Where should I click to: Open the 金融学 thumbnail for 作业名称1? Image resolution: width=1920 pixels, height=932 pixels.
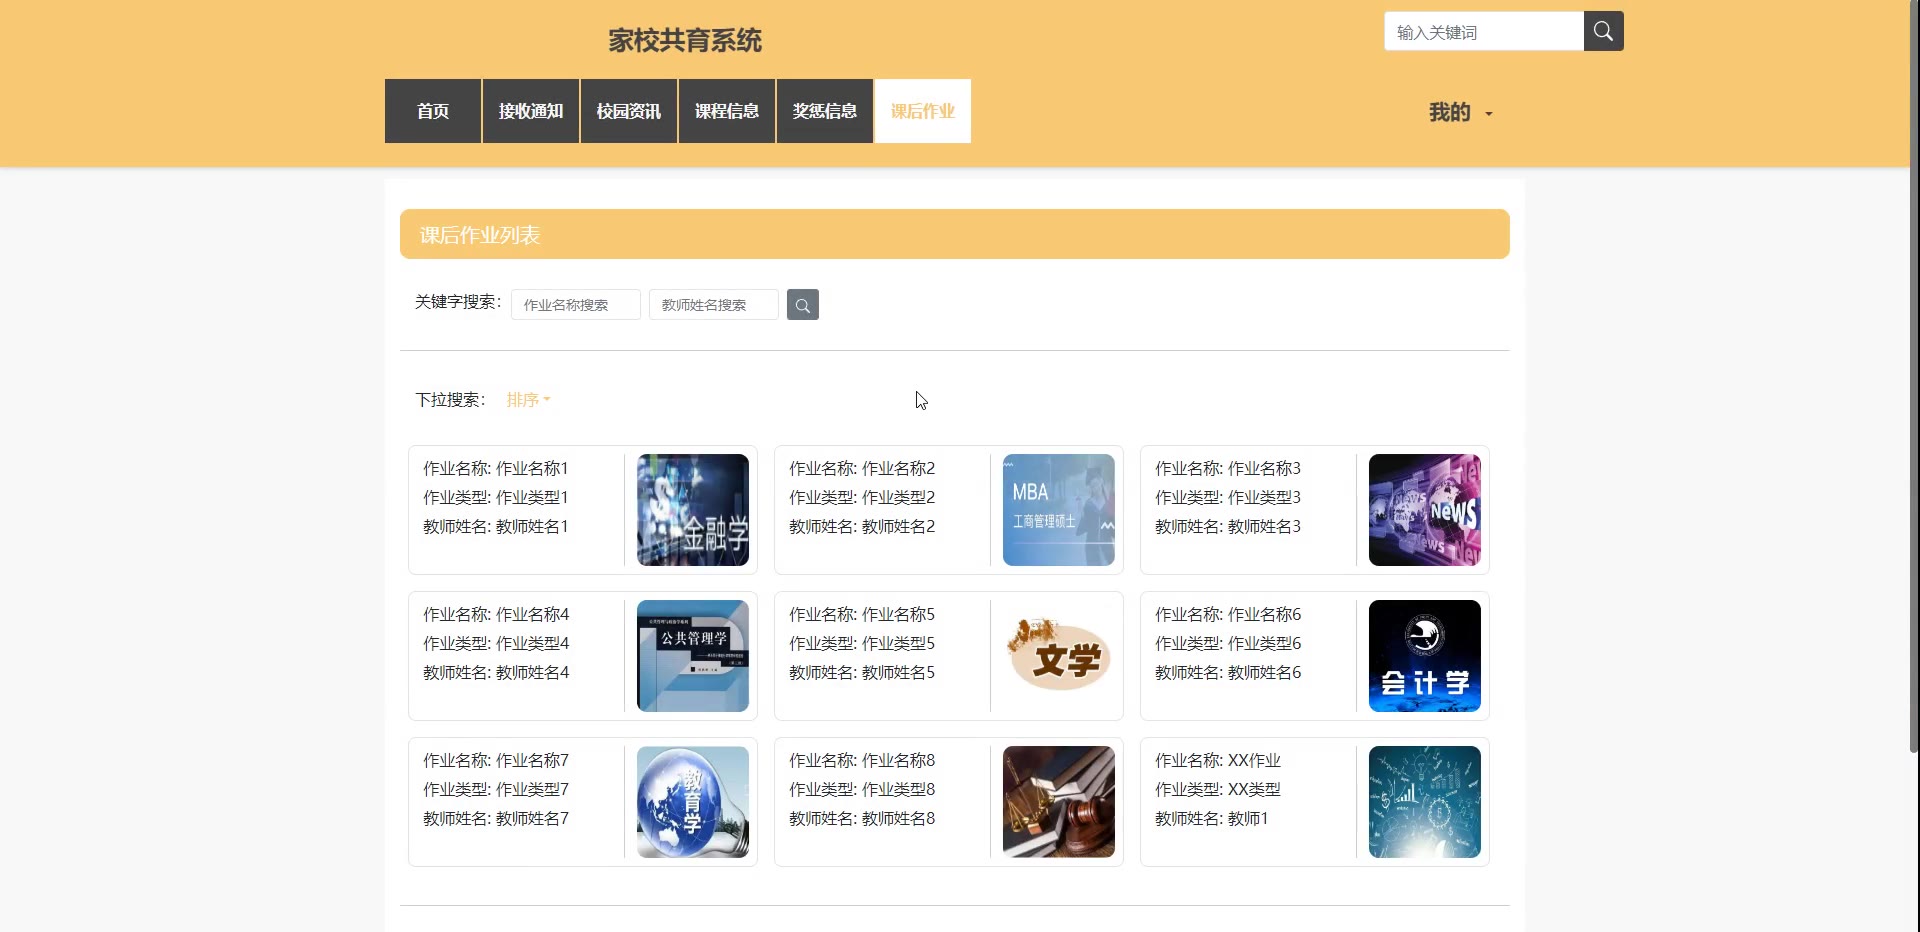pyautogui.click(x=693, y=510)
